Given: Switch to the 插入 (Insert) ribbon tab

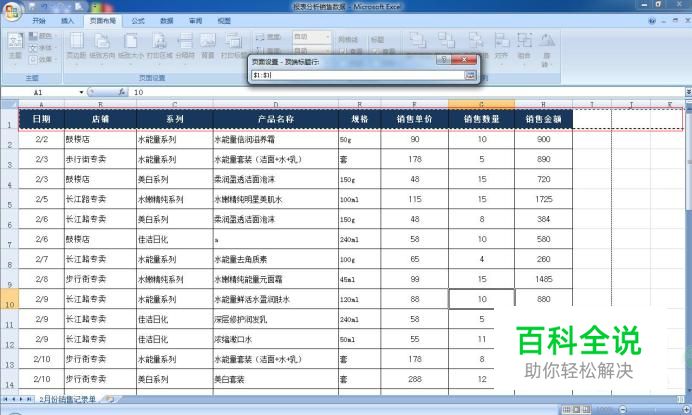Looking at the screenshot, I should [x=67, y=21].
